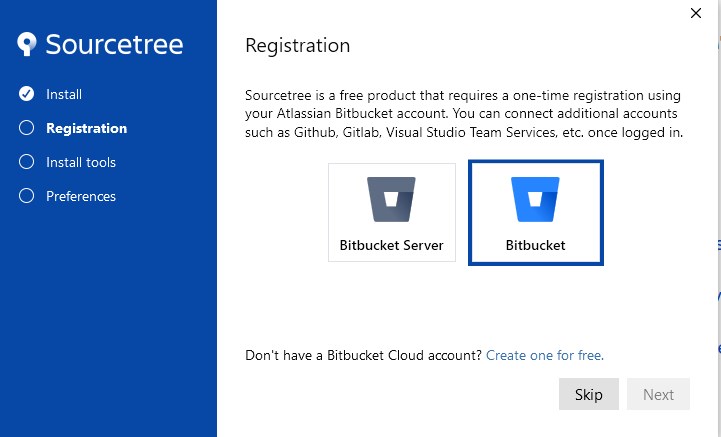The height and width of the screenshot is (437, 721).
Task: Click the Sourcetree logo icon
Action: [28, 45]
